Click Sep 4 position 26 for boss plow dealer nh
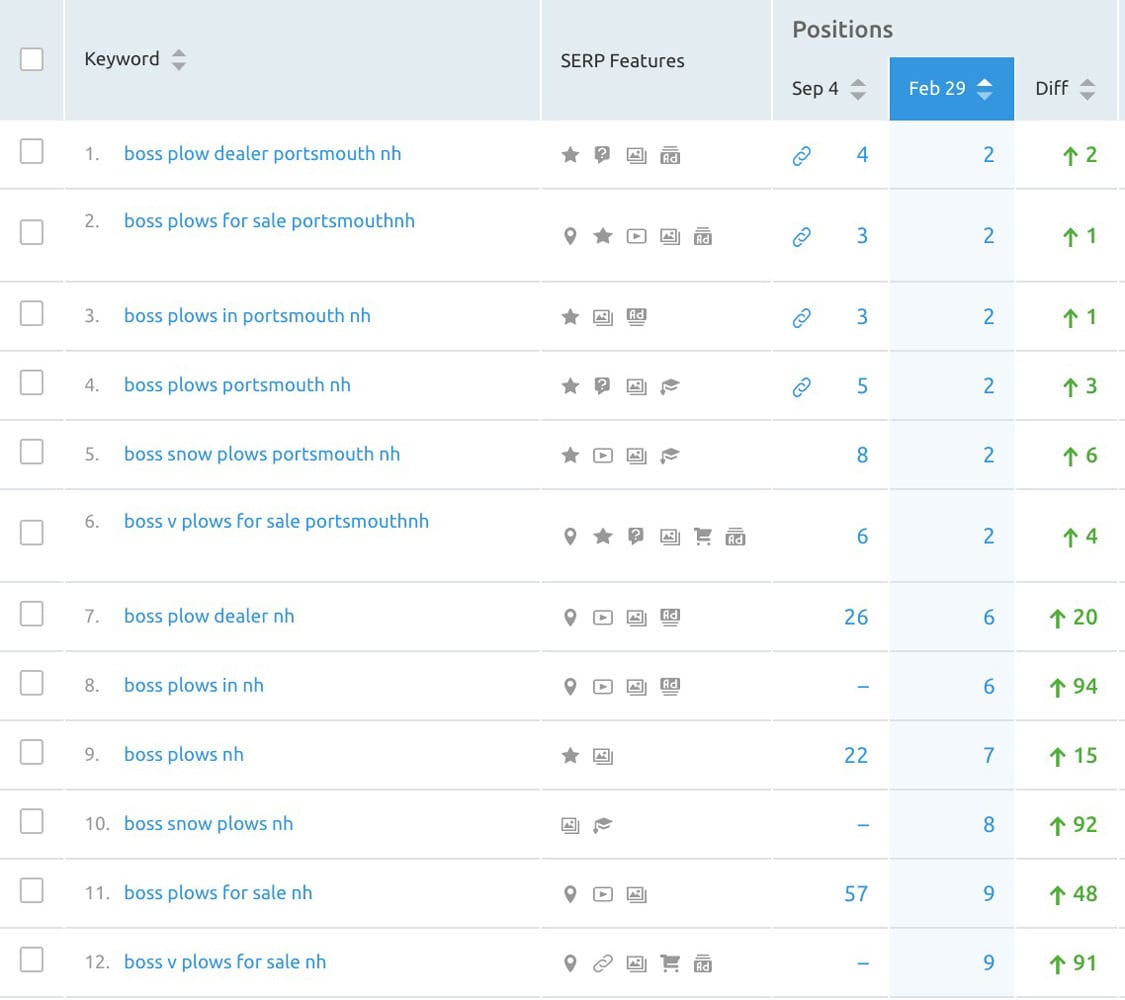The height and width of the screenshot is (1000, 1125). (855, 618)
